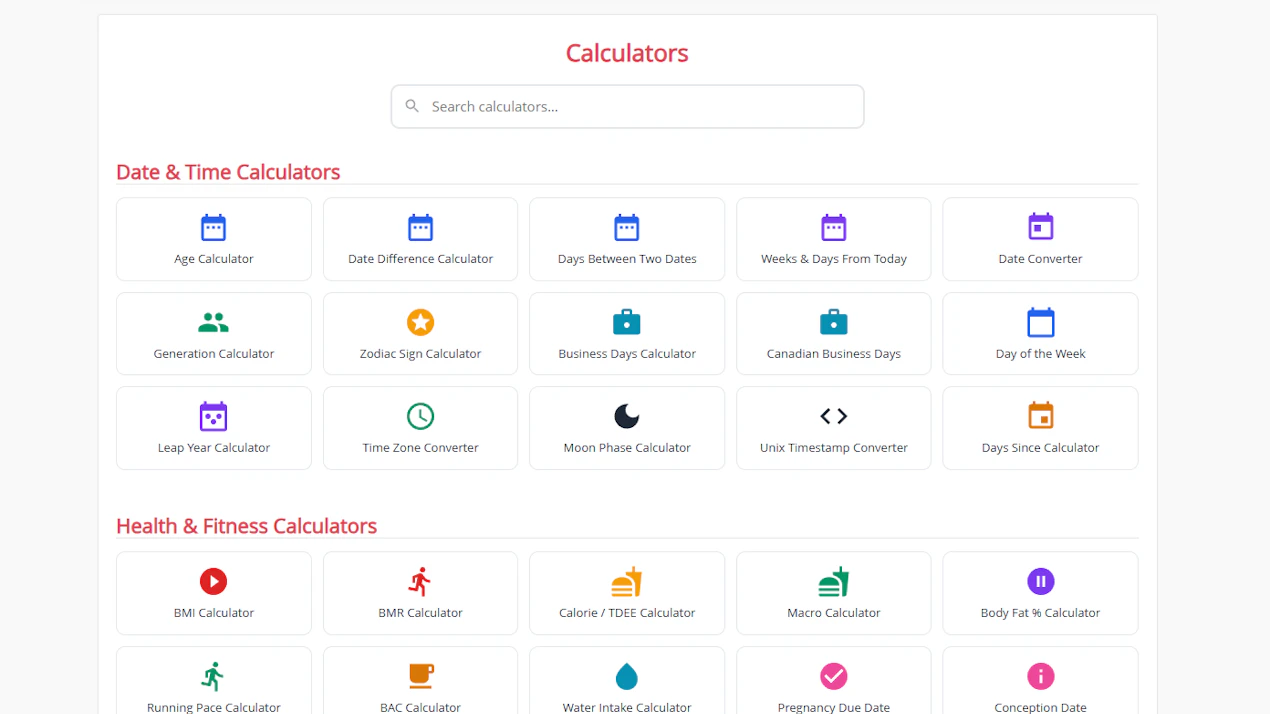
Task: Click the Day of the Week calendar icon
Action: tap(1041, 322)
